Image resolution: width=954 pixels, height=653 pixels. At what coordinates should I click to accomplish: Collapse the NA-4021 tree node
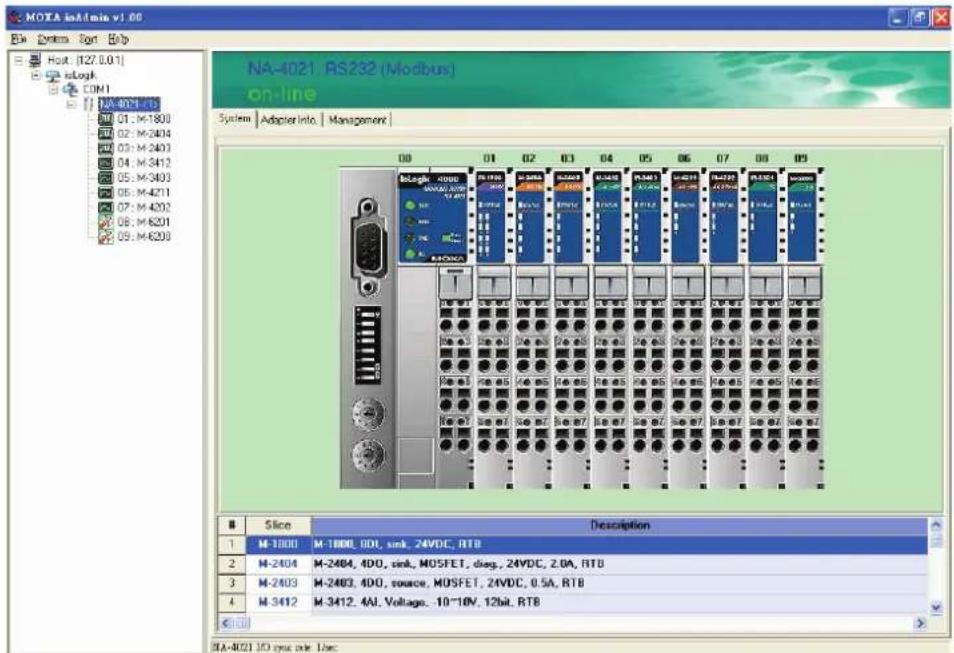point(71,104)
